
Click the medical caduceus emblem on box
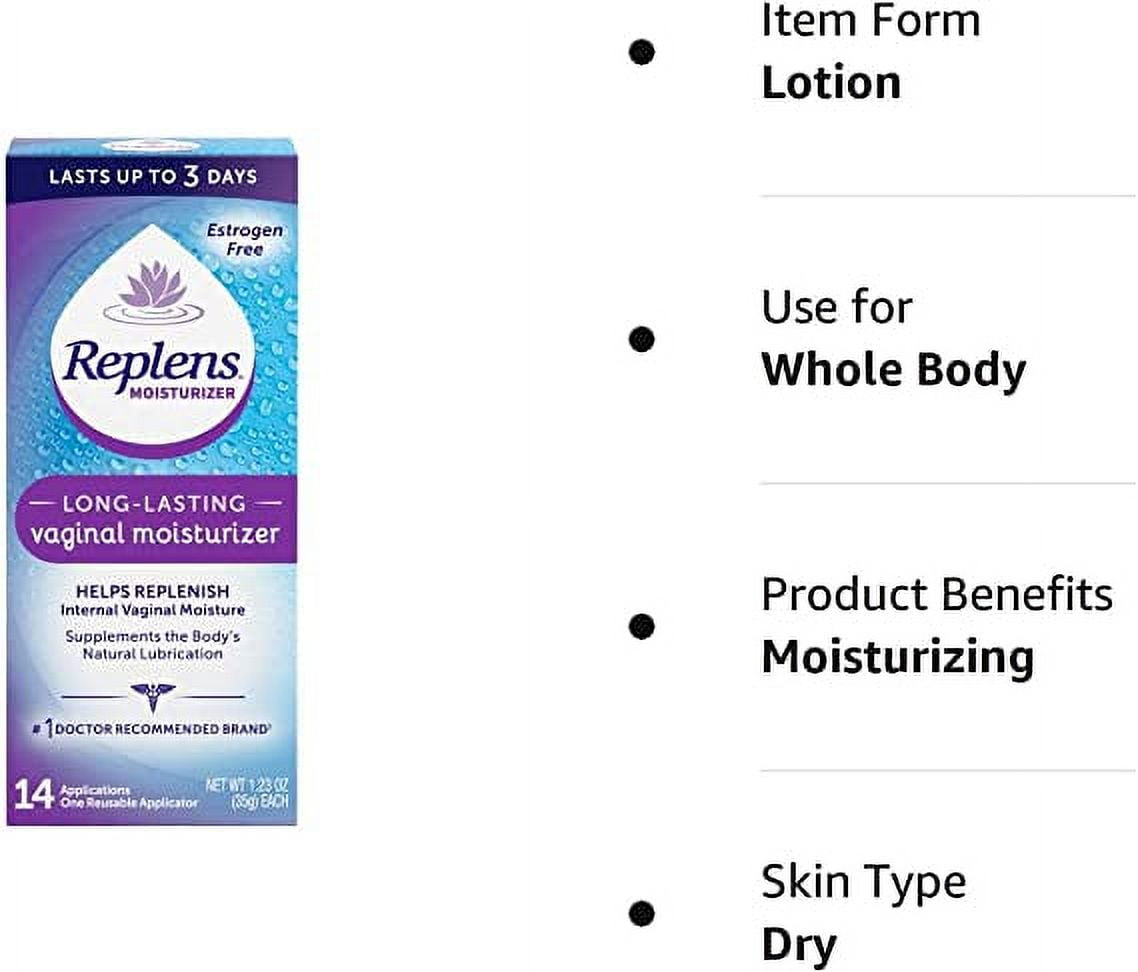pyautogui.click(x=152, y=697)
